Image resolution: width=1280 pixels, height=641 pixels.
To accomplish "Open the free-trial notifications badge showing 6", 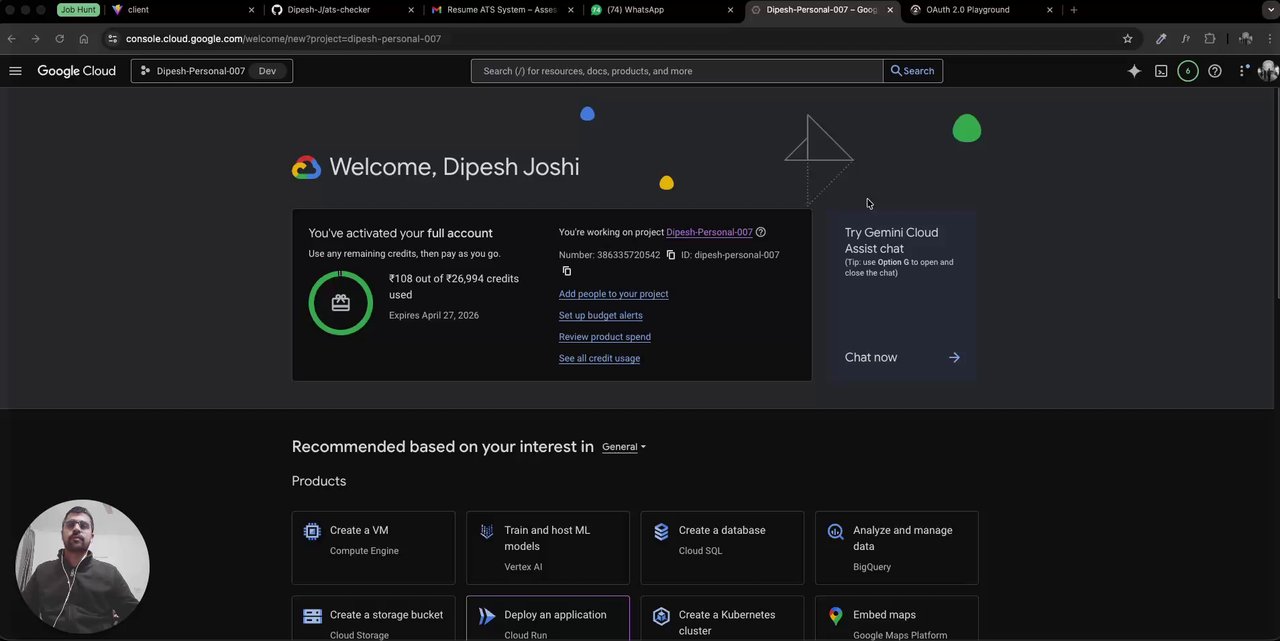I will tap(1188, 71).
